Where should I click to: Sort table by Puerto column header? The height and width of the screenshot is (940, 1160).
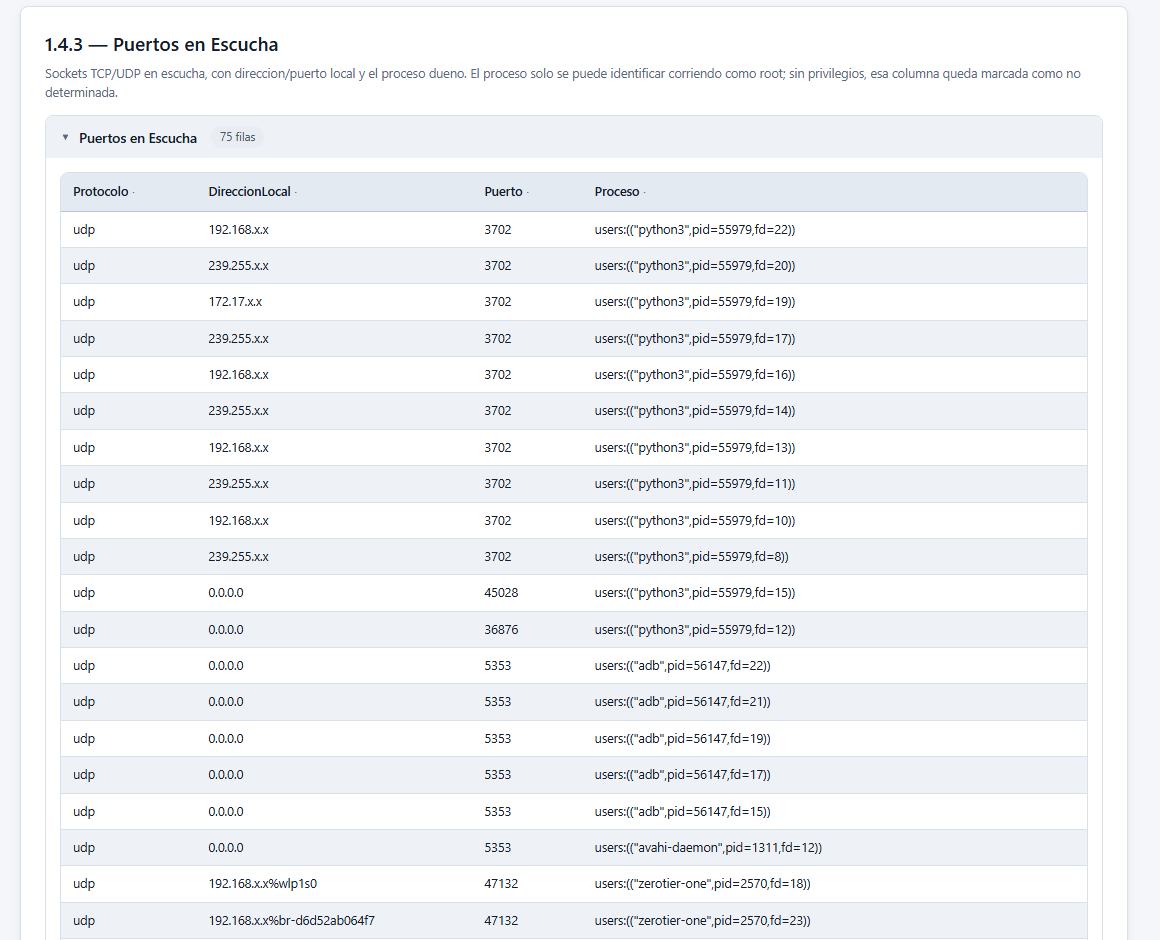click(x=506, y=192)
